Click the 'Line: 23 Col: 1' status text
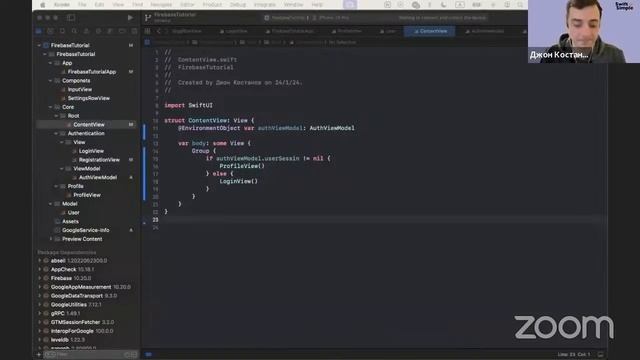The height and width of the screenshot is (360, 640). pos(573,354)
